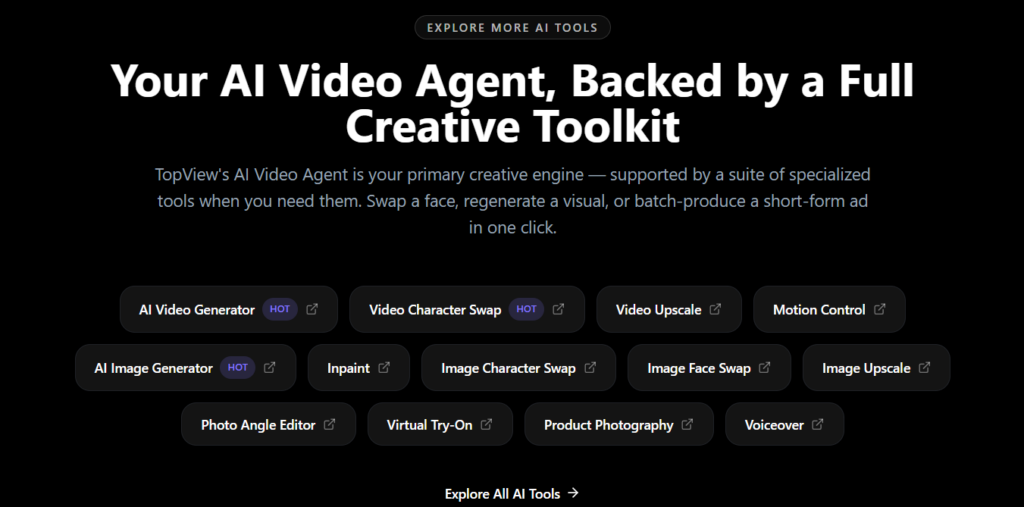Click external-link icon beside Virtual Try-On
1024x507 pixels.
487,424
